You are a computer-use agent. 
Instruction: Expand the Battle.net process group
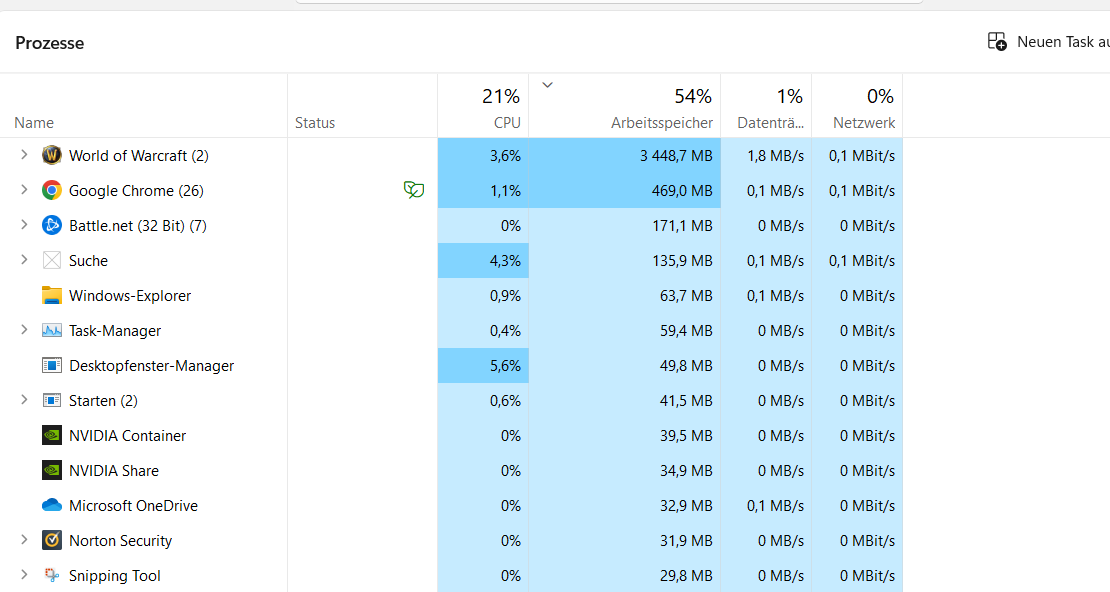(x=24, y=224)
